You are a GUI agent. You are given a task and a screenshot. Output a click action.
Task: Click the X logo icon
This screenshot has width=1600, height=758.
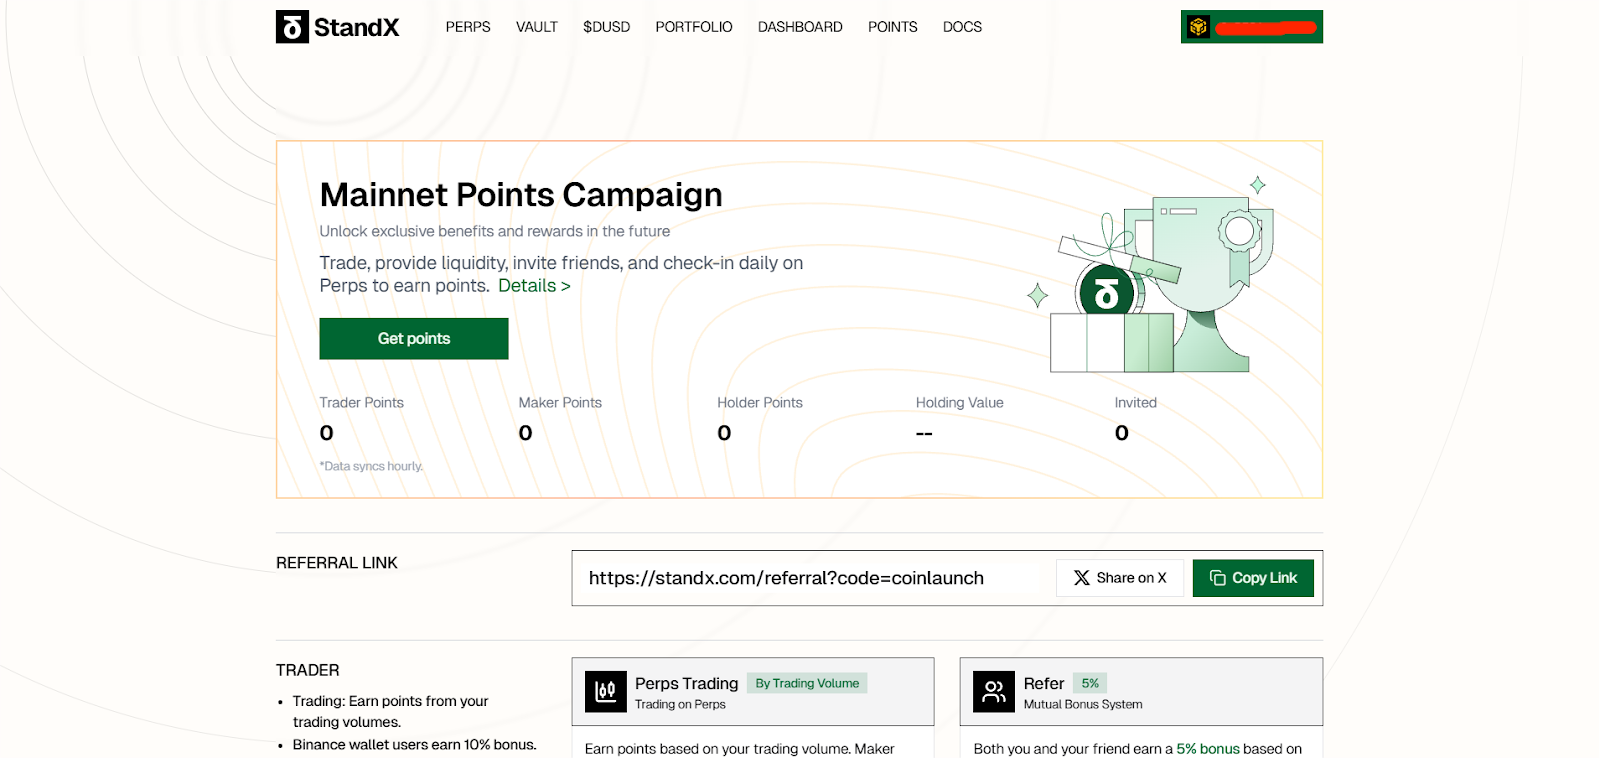tap(1081, 578)
